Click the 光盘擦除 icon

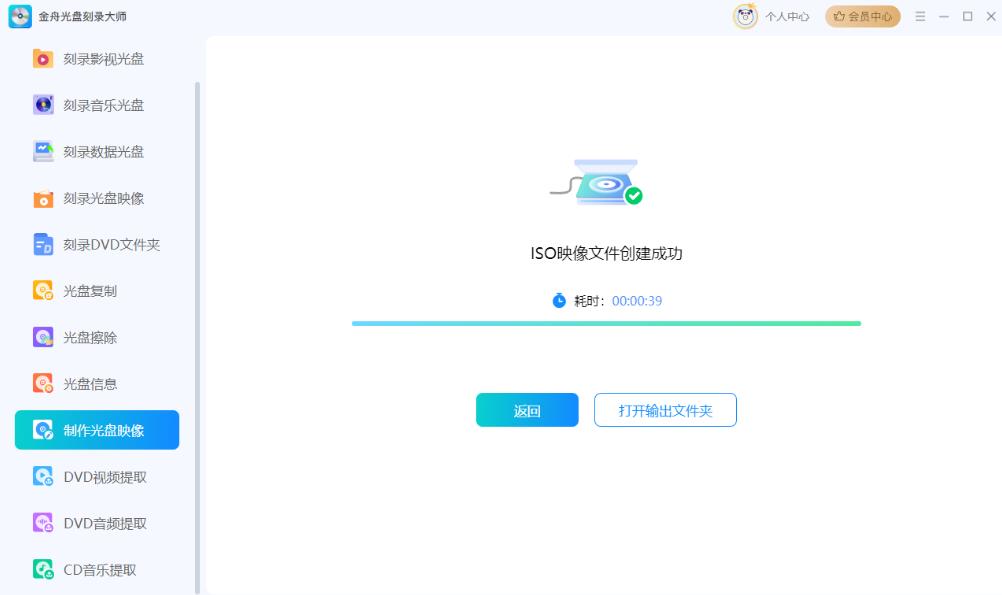pos(43,337)
